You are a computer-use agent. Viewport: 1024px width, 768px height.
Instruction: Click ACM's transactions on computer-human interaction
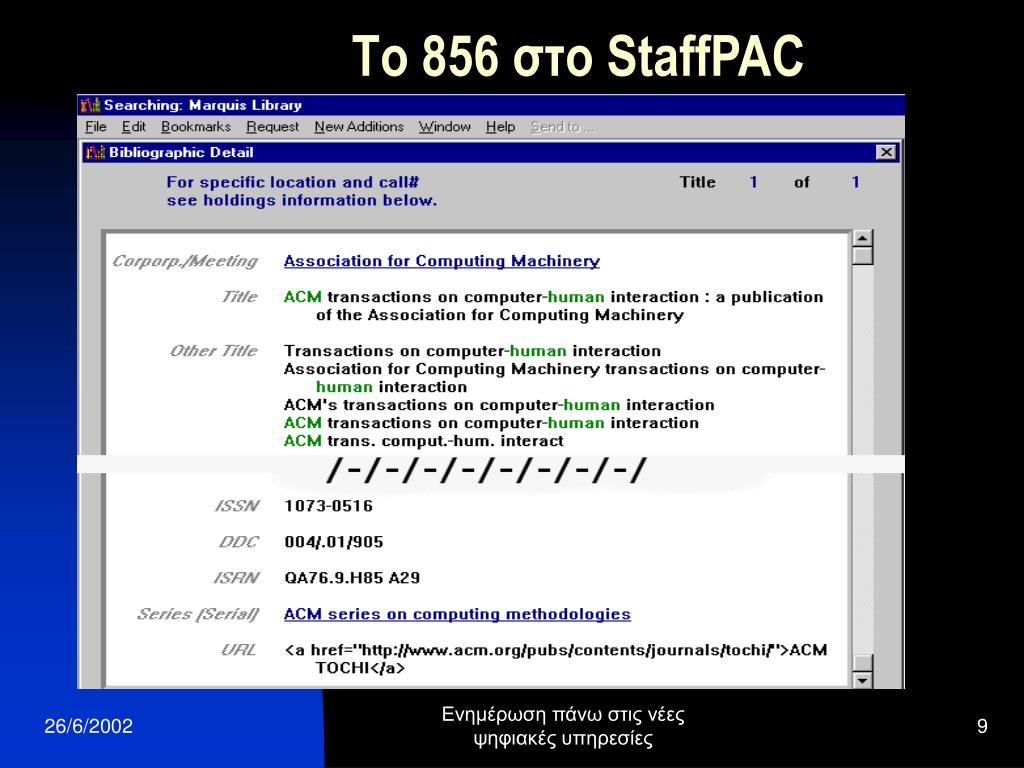click(x=499, y=405)
